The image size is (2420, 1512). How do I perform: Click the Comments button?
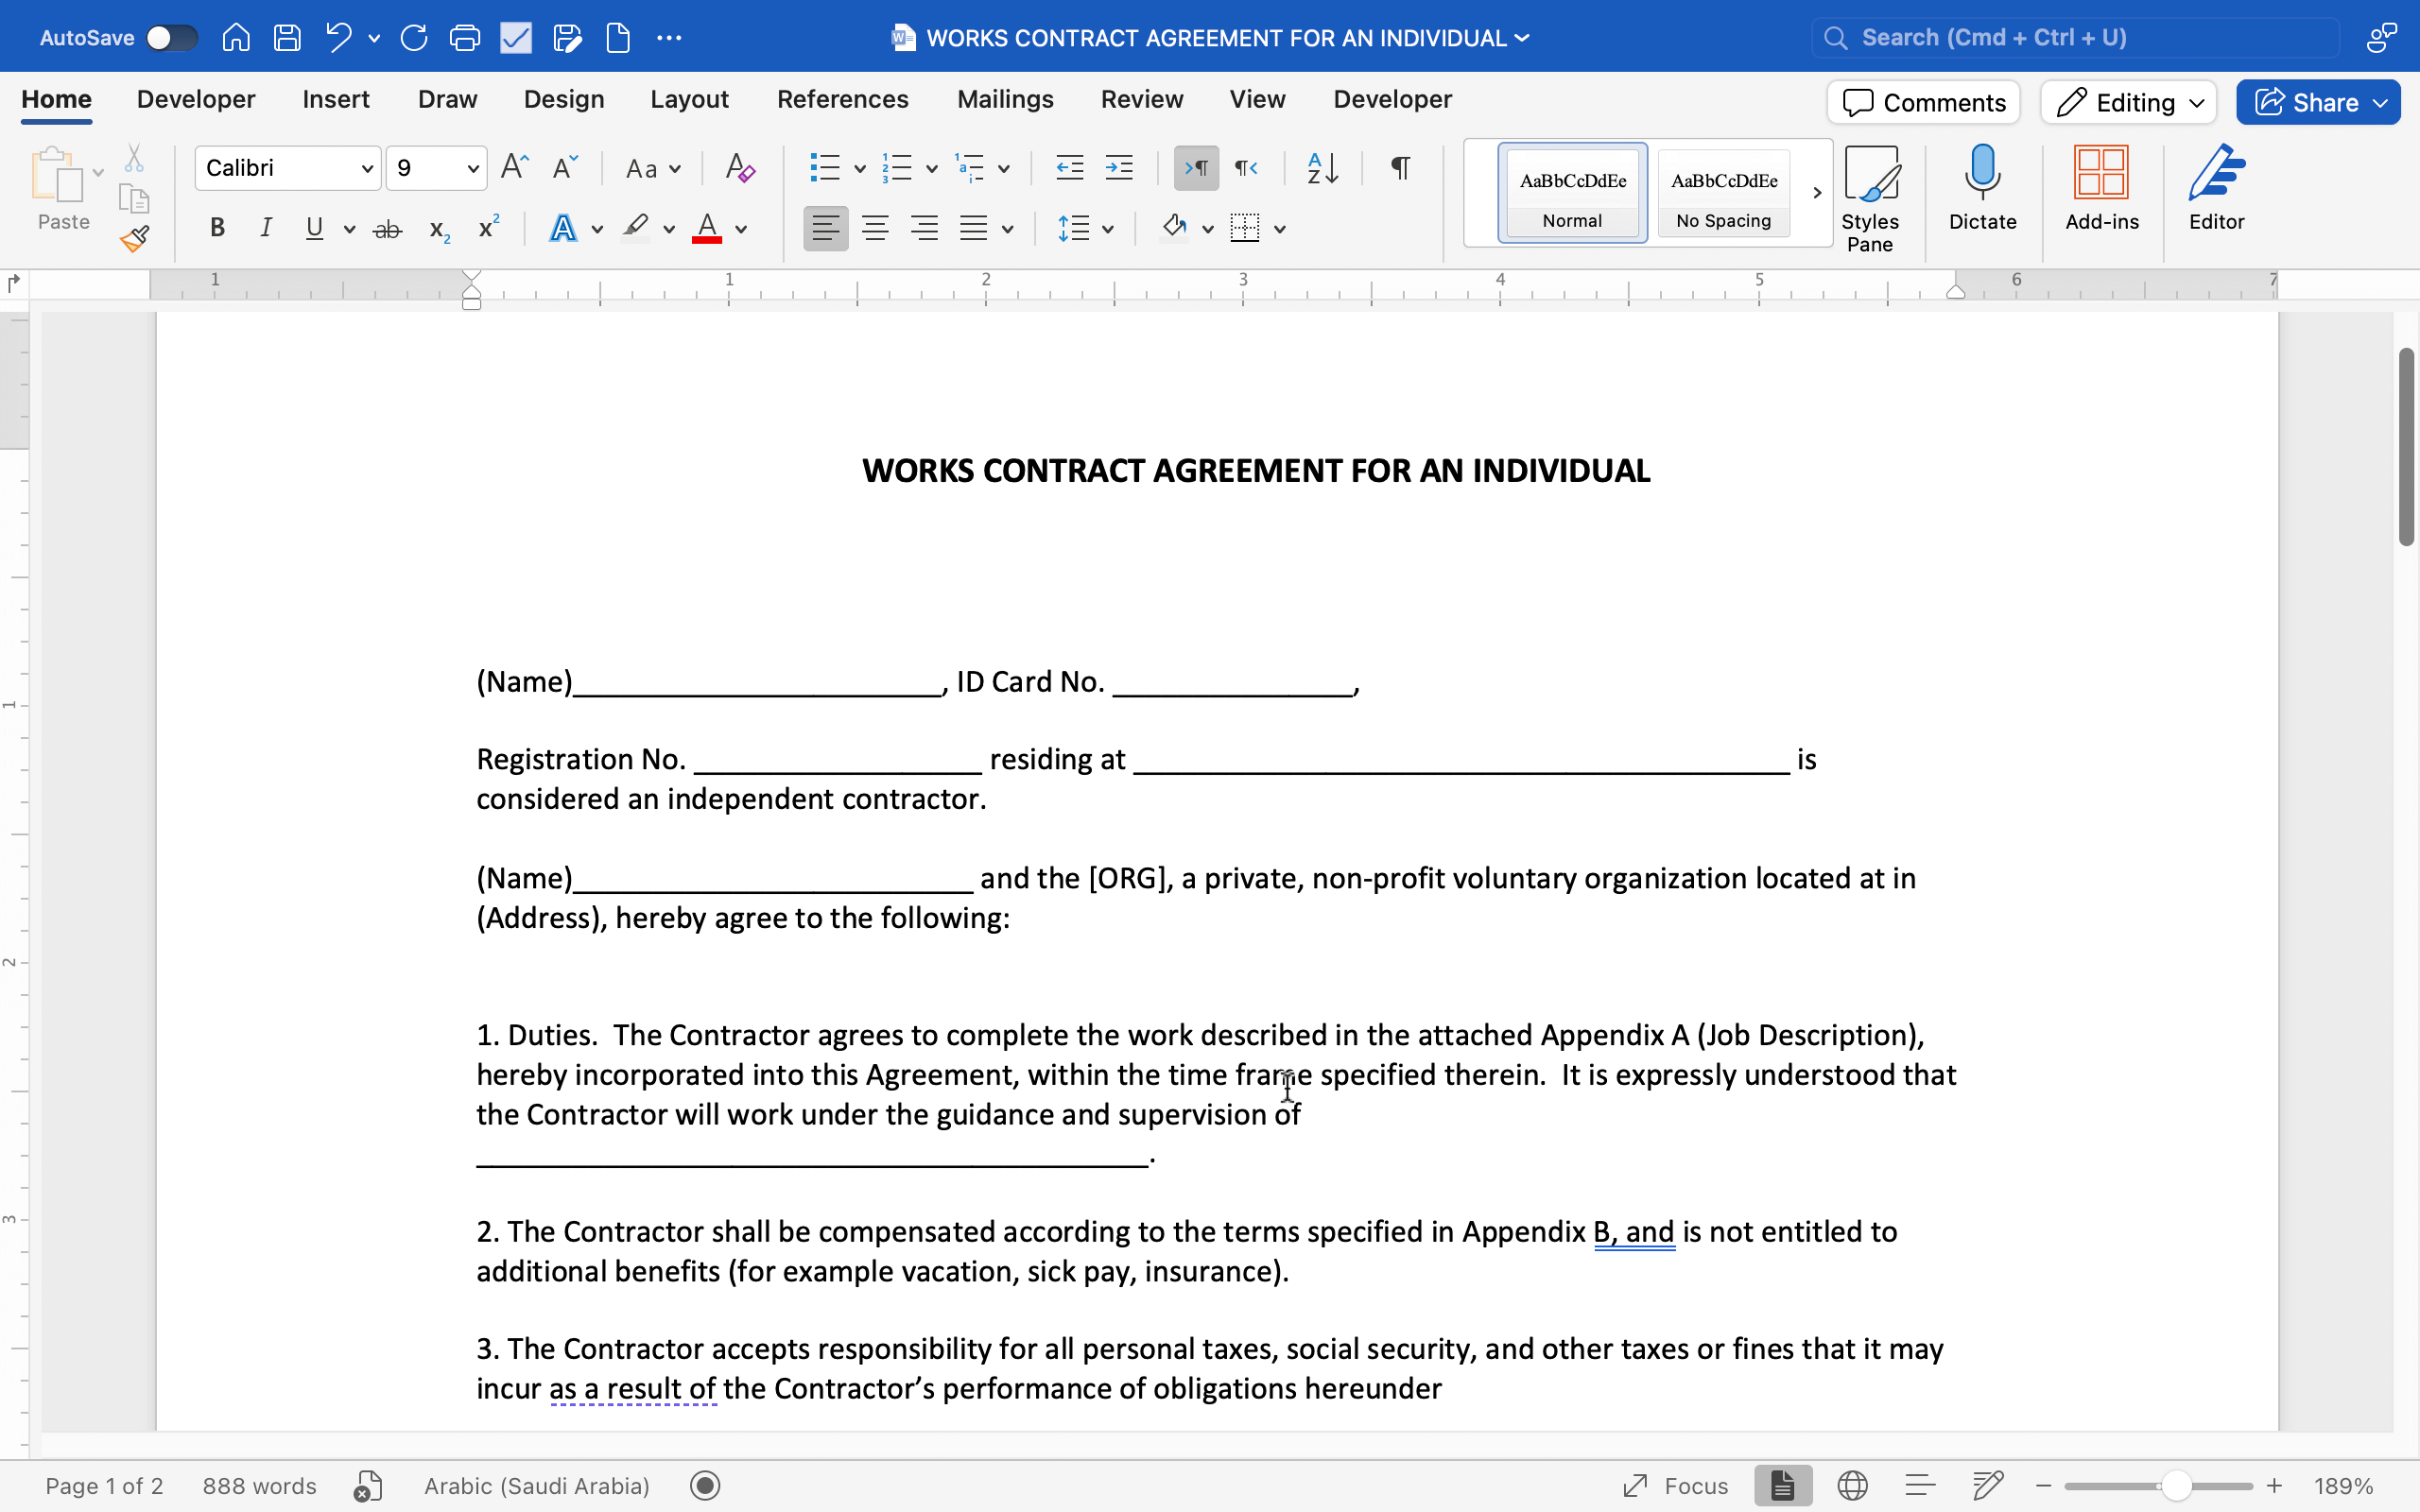click(x=1923, y=102)
